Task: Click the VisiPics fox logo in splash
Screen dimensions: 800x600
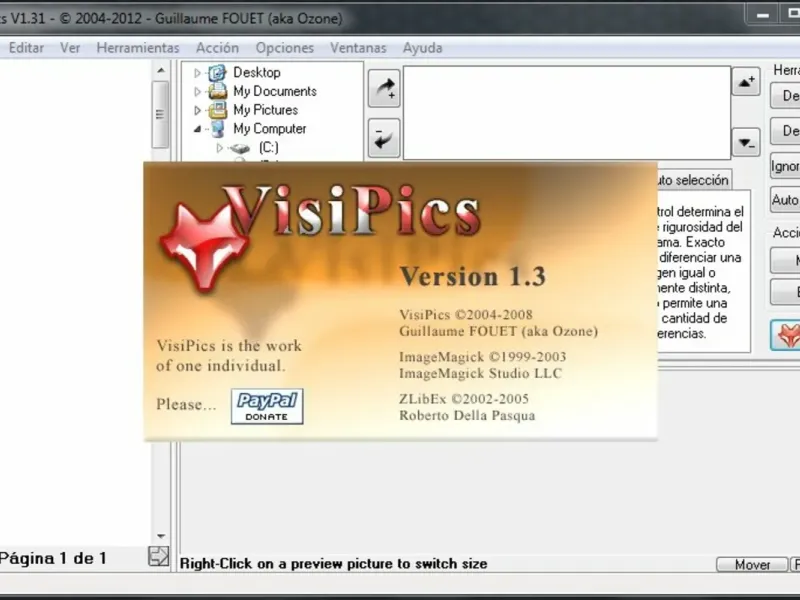Action: pyautogui.click(x=205, y=246)
